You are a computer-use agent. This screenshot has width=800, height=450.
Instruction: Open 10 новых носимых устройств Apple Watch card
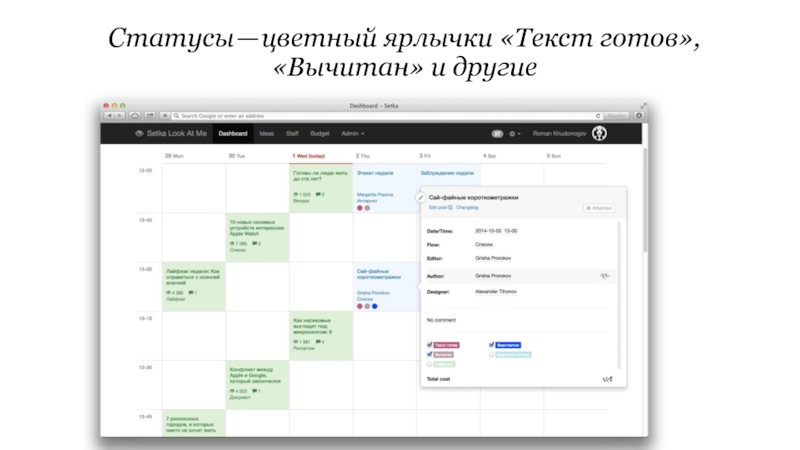pyautogui.click(x=257, y=238)
